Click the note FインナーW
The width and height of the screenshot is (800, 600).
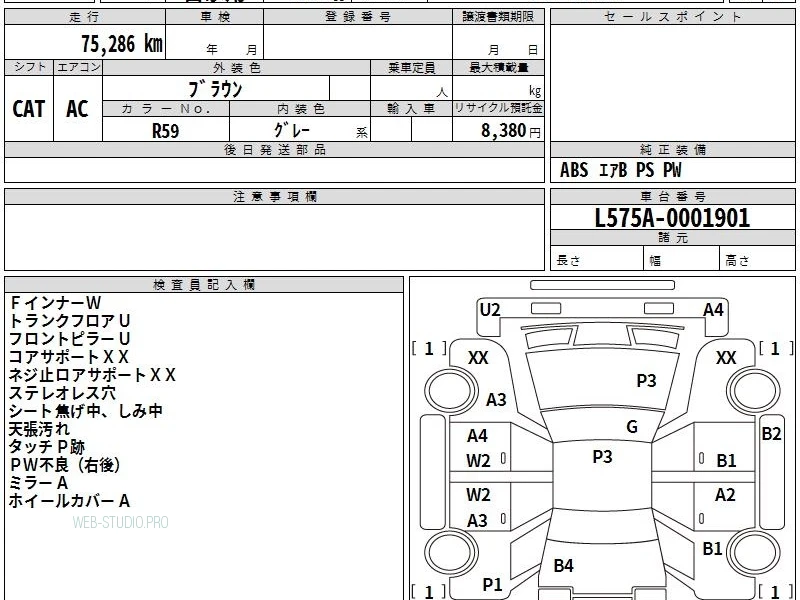click(x=56, y=303)
